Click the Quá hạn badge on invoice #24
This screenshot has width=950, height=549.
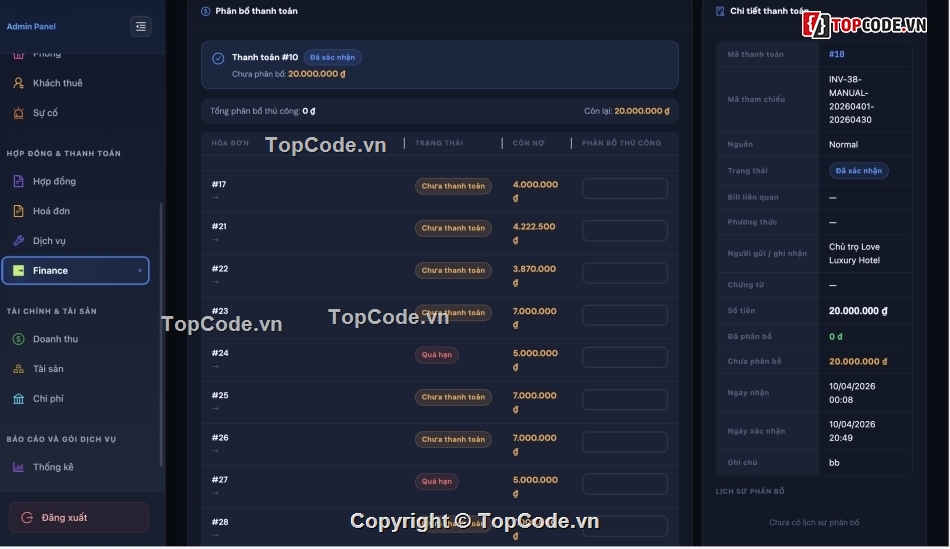tap(436, 355)
